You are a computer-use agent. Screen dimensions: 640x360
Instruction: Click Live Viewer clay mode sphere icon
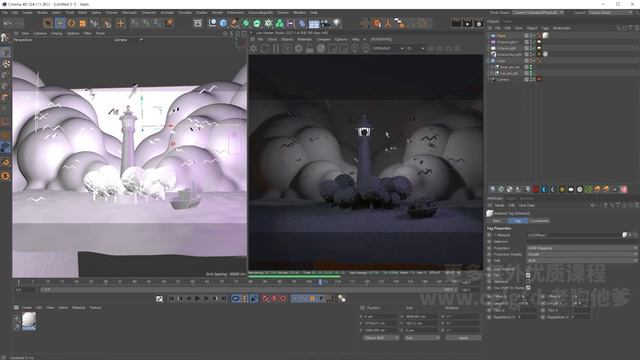point(321,49)
